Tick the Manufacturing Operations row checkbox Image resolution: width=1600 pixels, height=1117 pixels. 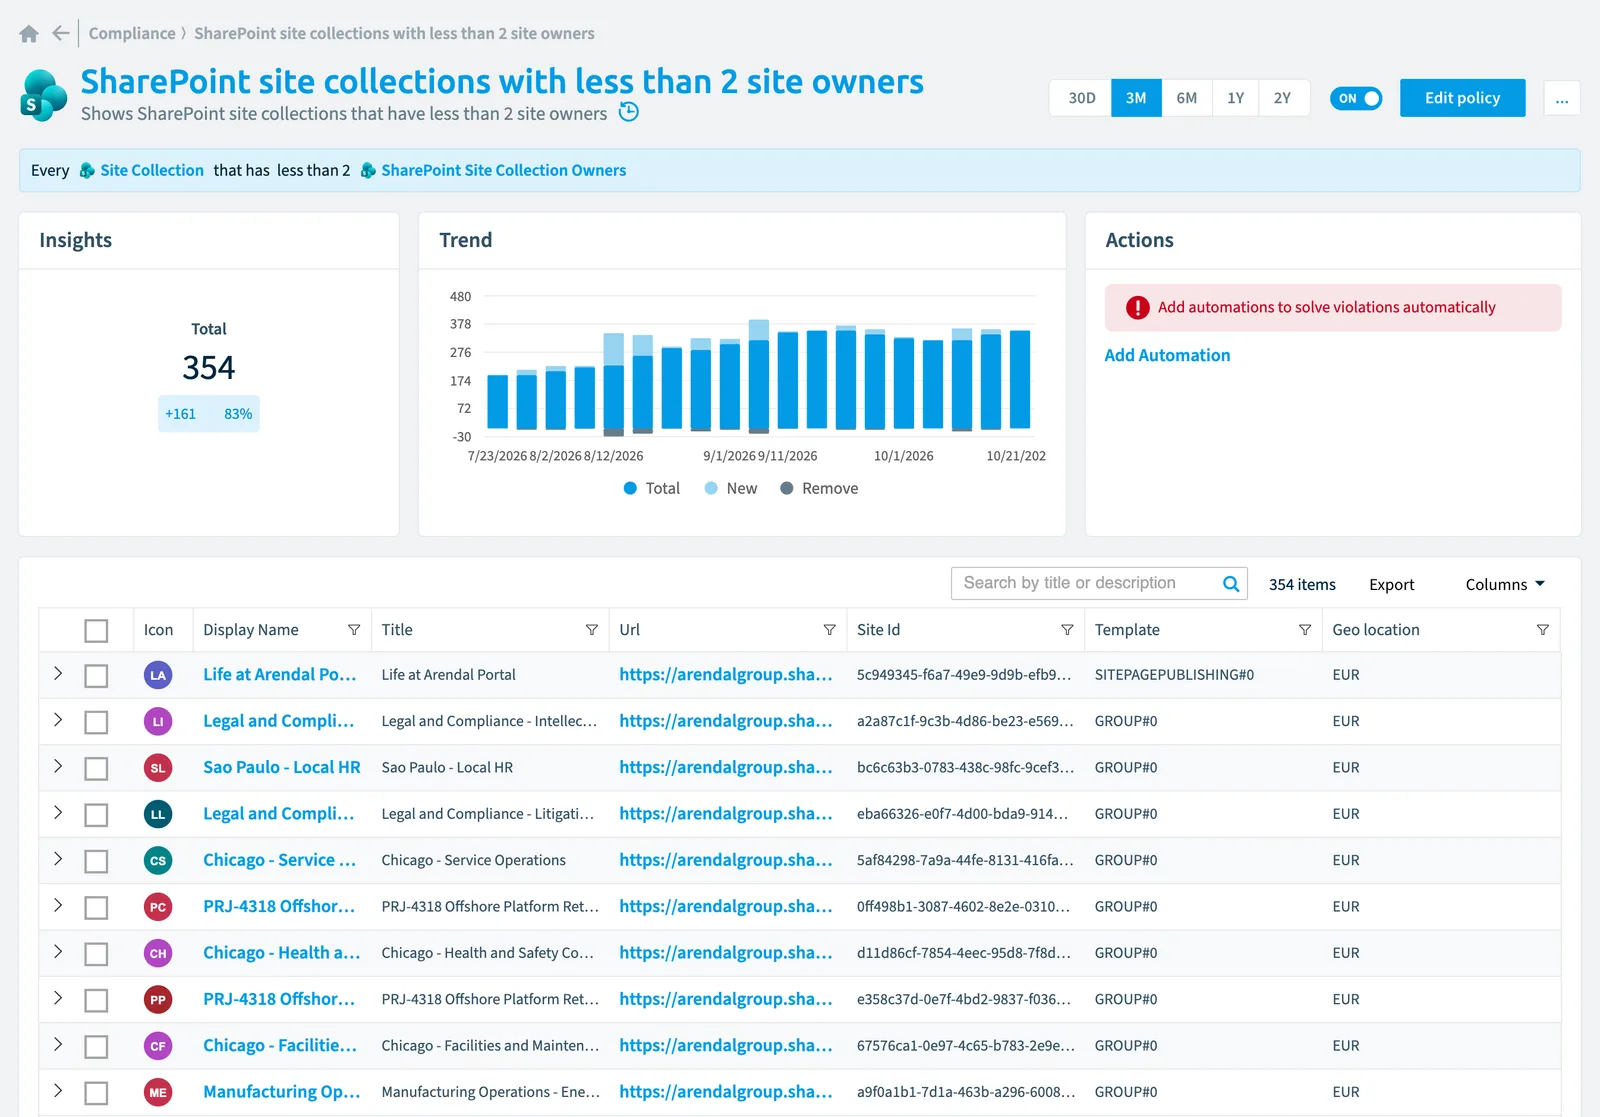(96, 1093)
